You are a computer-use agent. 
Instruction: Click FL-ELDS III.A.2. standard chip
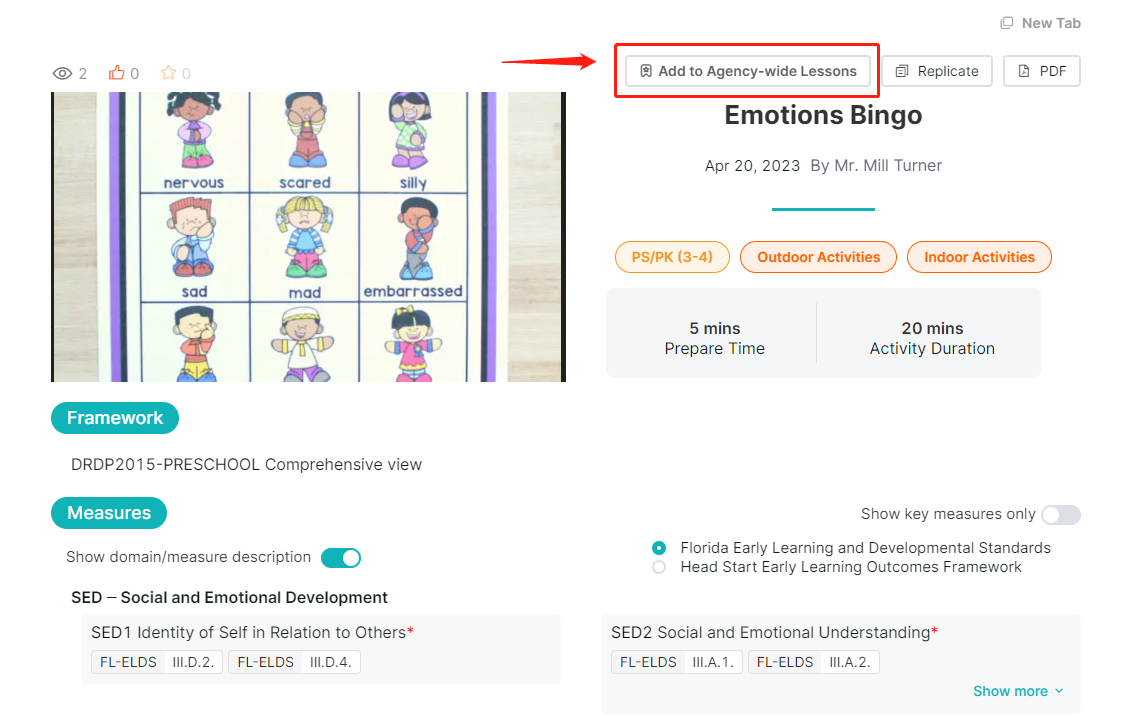point(814,662)
